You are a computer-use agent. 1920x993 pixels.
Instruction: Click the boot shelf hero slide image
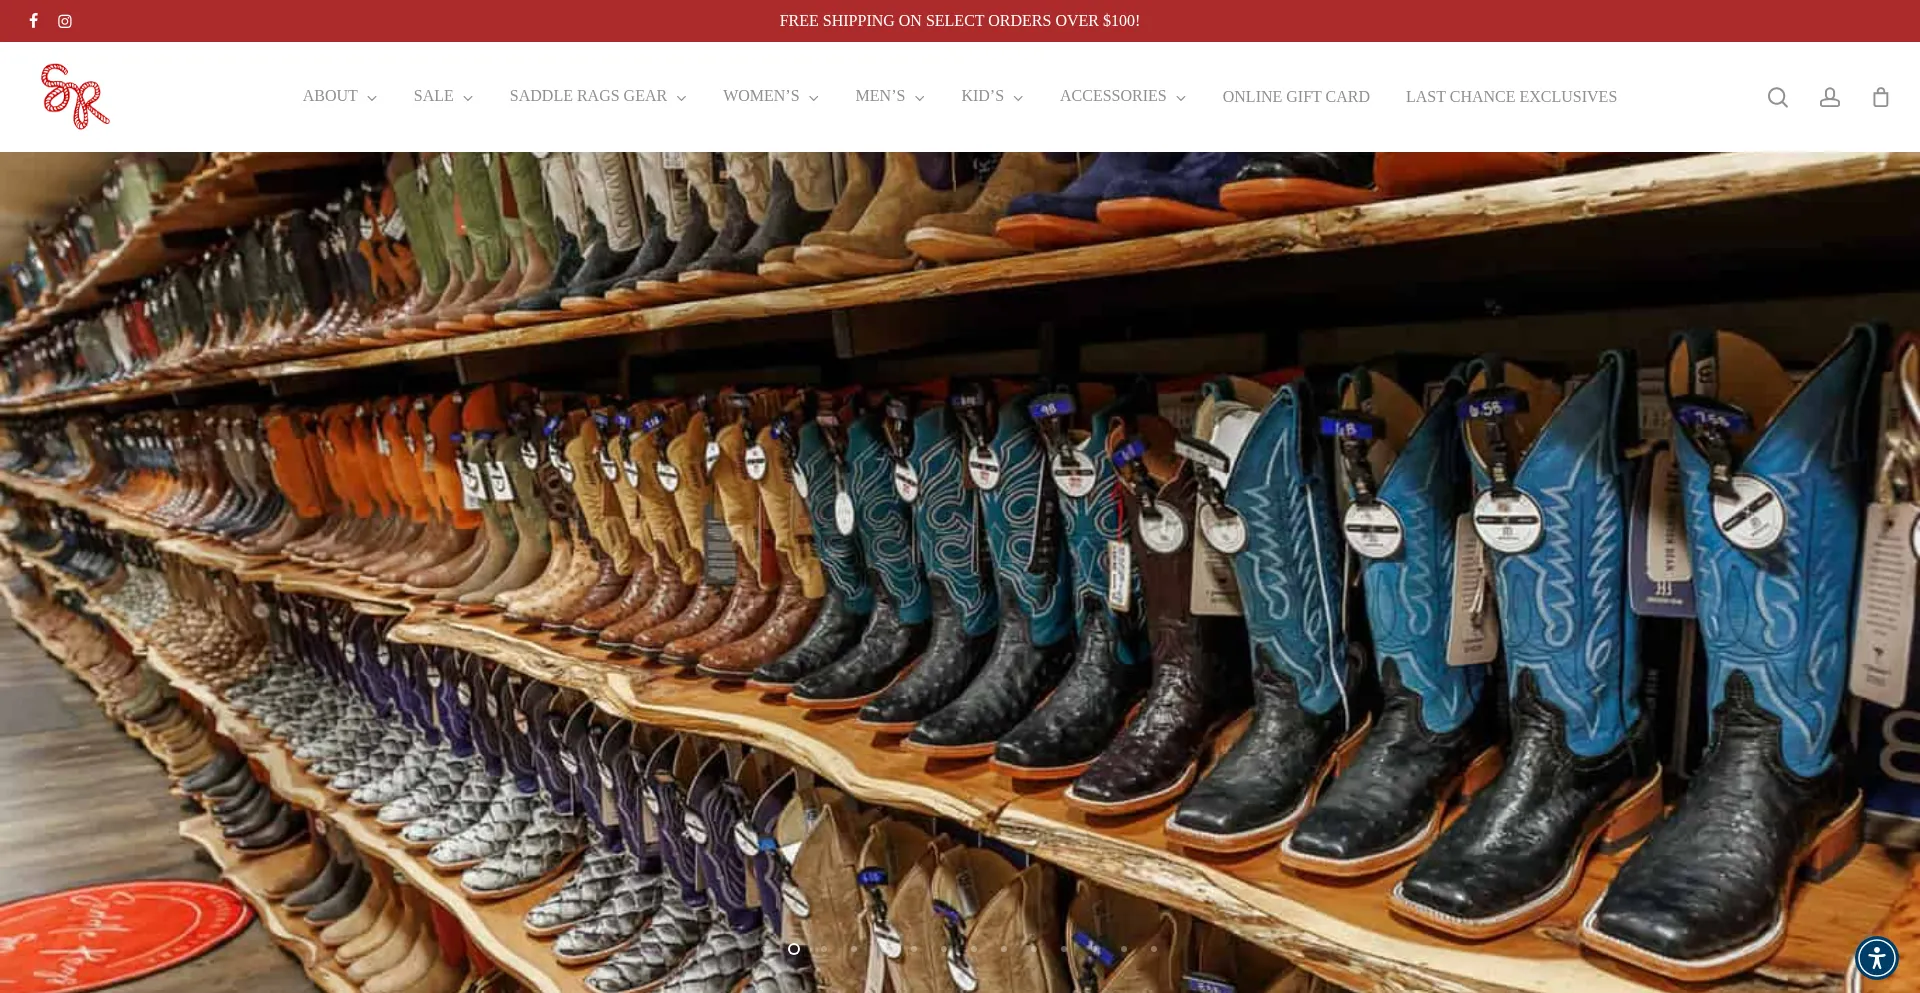click(960, 572)
